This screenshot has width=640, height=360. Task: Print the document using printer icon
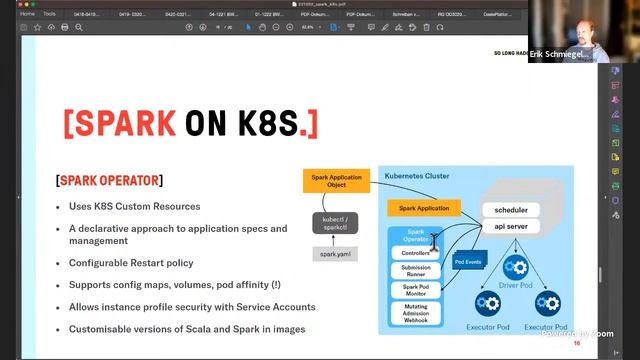coord(65,27)
